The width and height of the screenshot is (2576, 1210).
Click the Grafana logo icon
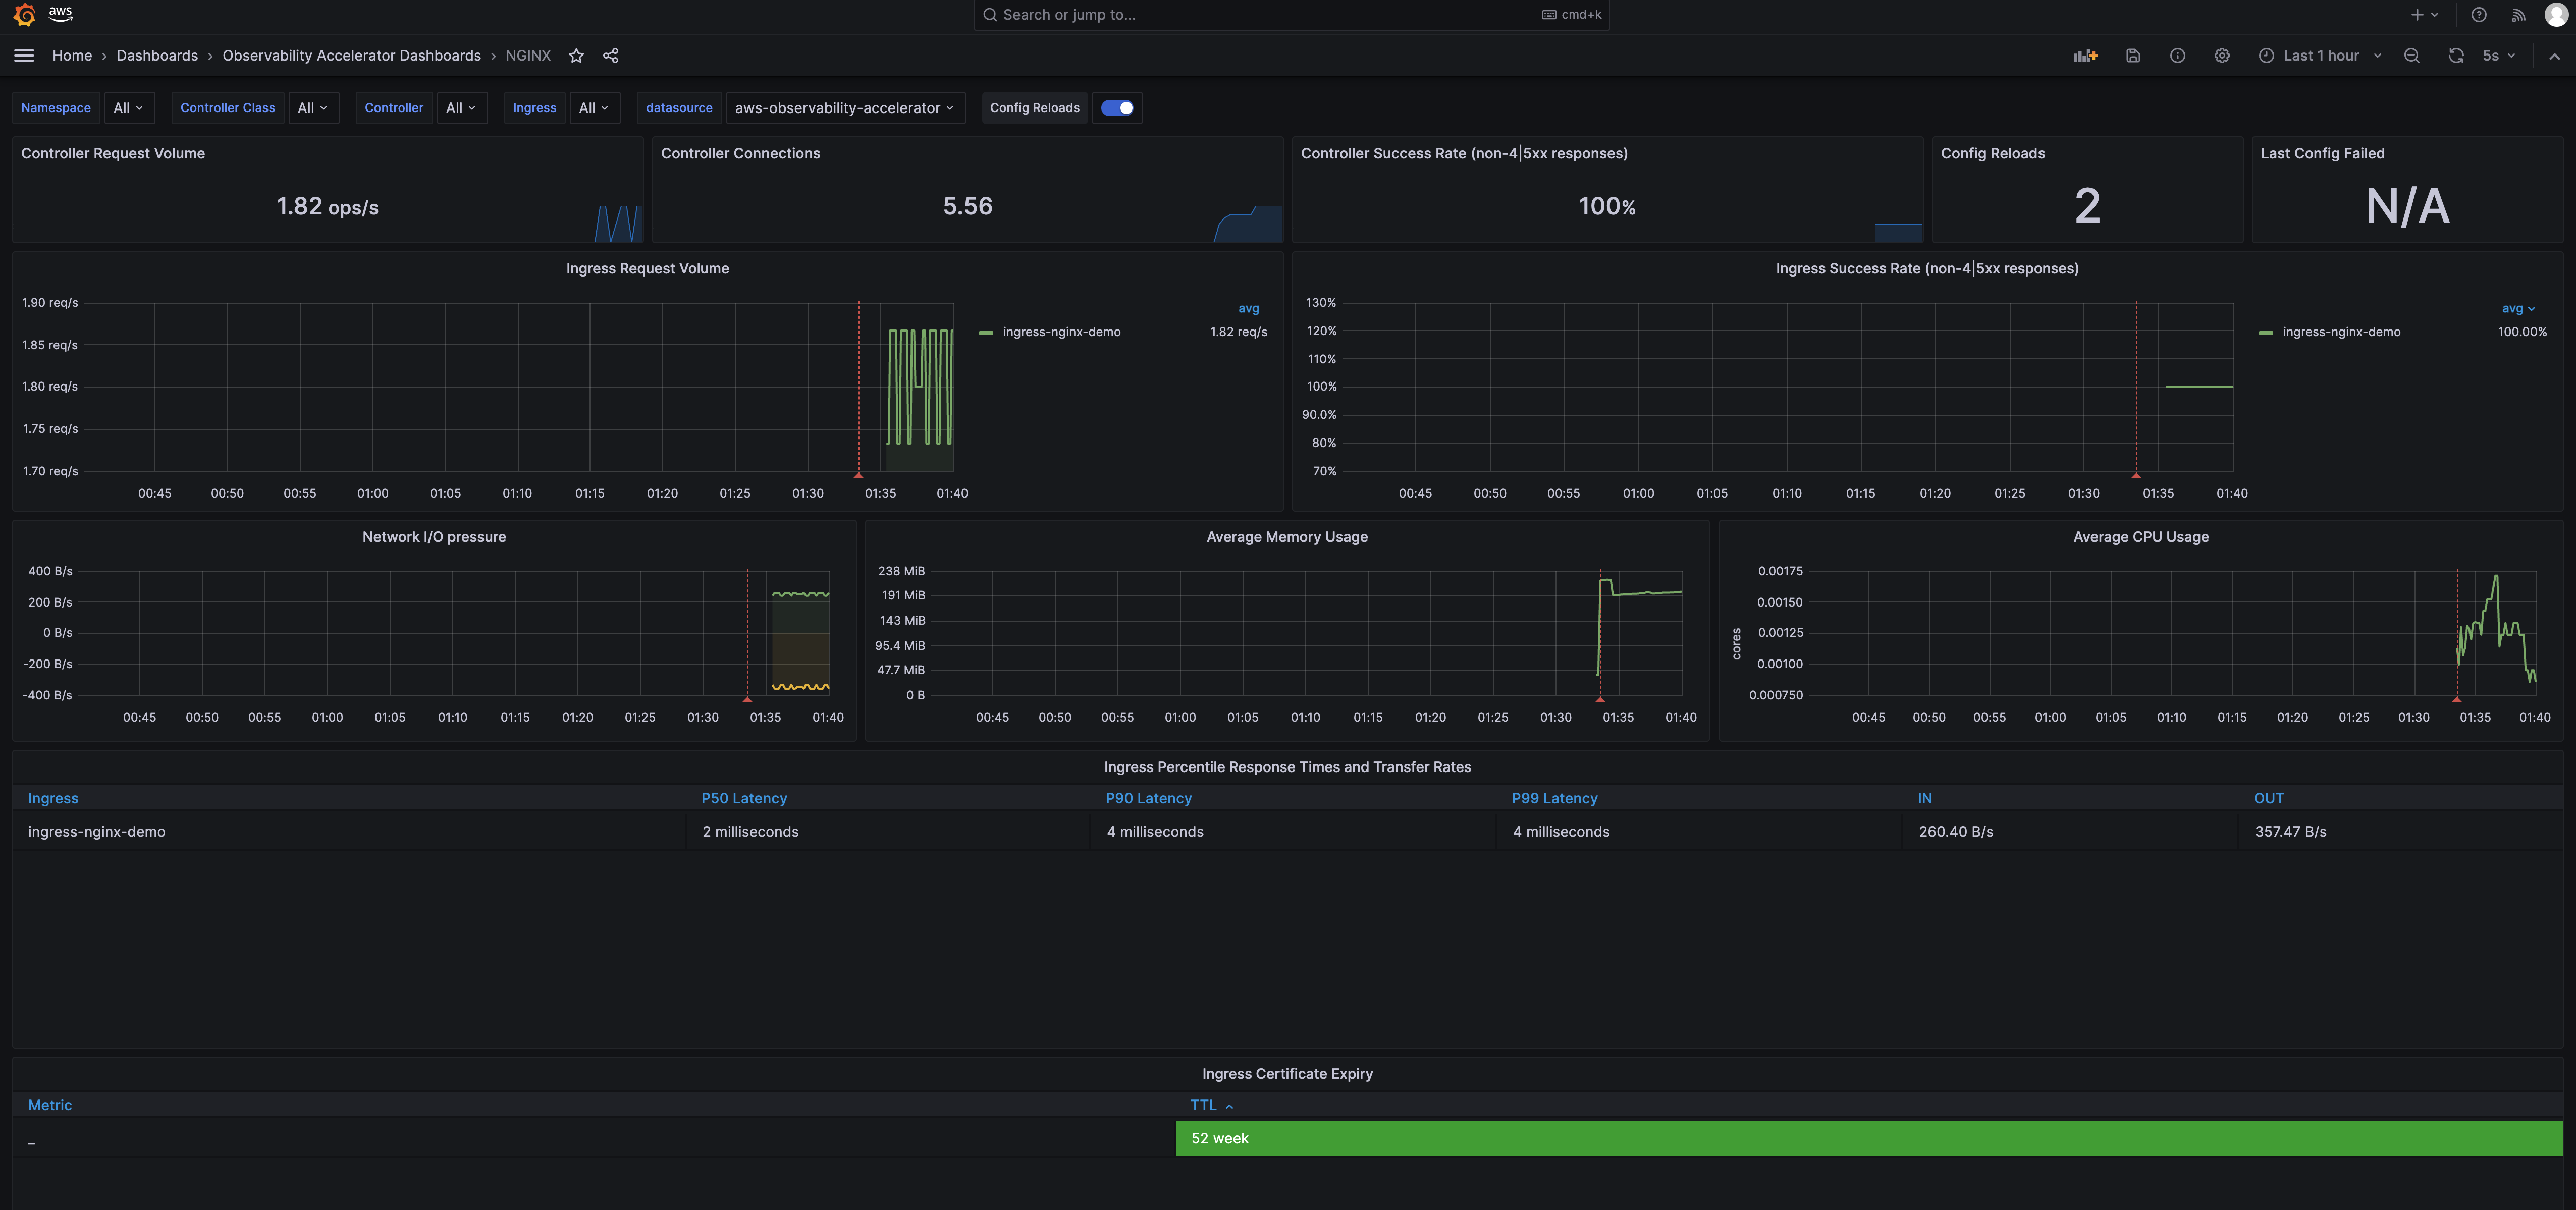coord(24,14)
